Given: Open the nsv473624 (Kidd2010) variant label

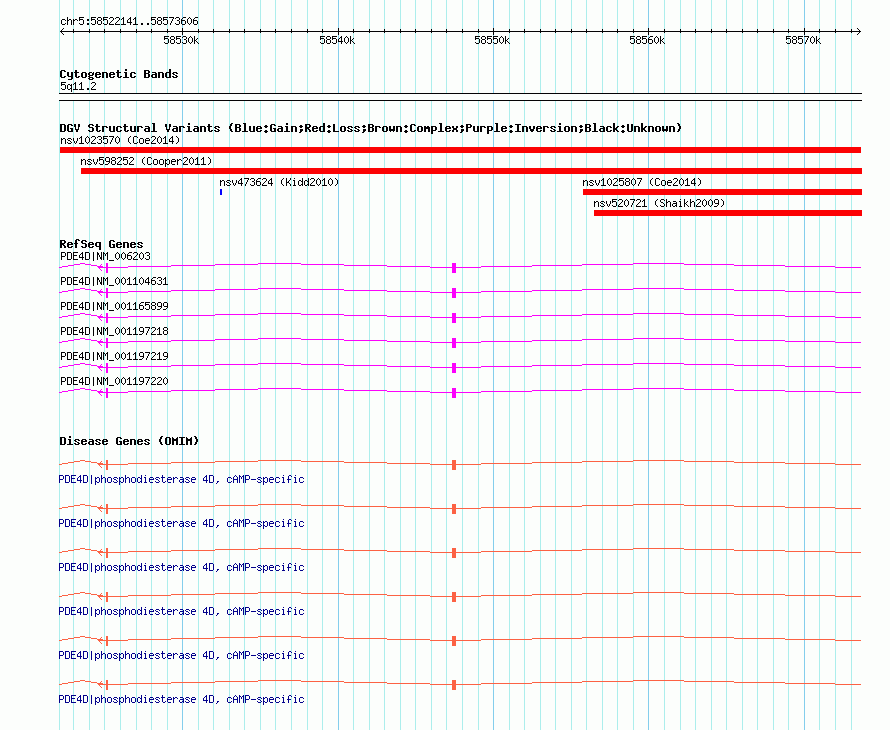Looking at the screenshot, I should click(279, 182).
